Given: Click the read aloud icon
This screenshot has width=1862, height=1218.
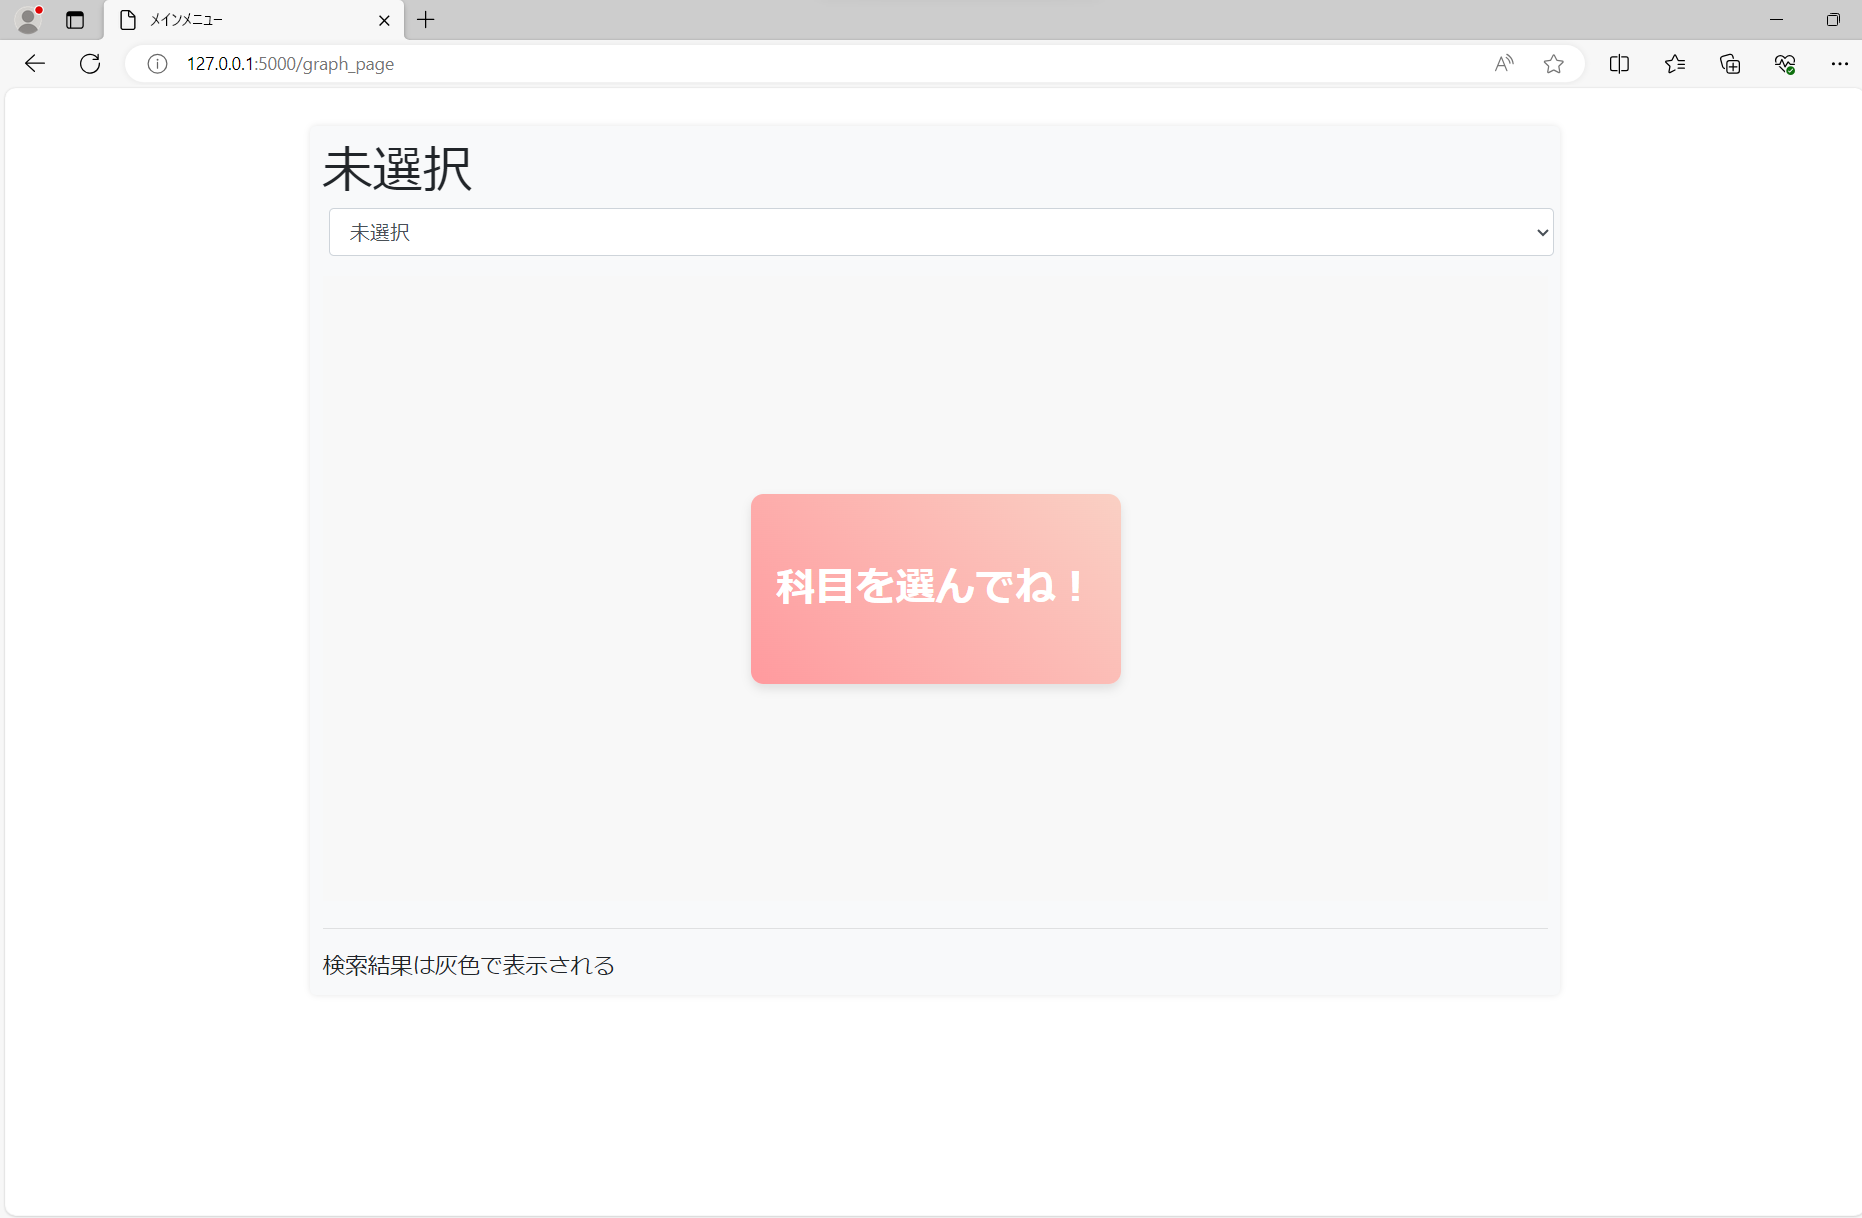Looking at the screenshot, I should pos(1503,64).
